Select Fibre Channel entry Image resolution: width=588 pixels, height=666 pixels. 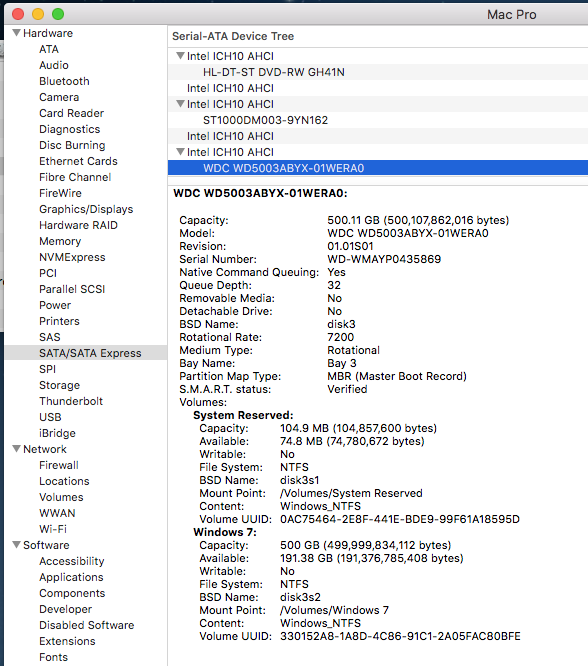click(x=75, y=177)
